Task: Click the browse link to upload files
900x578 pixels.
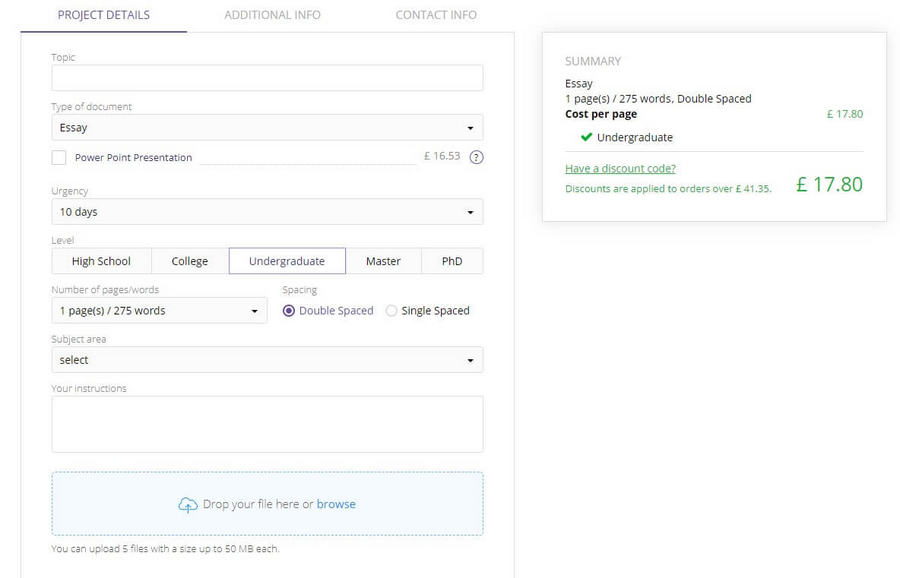Action: 336,504
